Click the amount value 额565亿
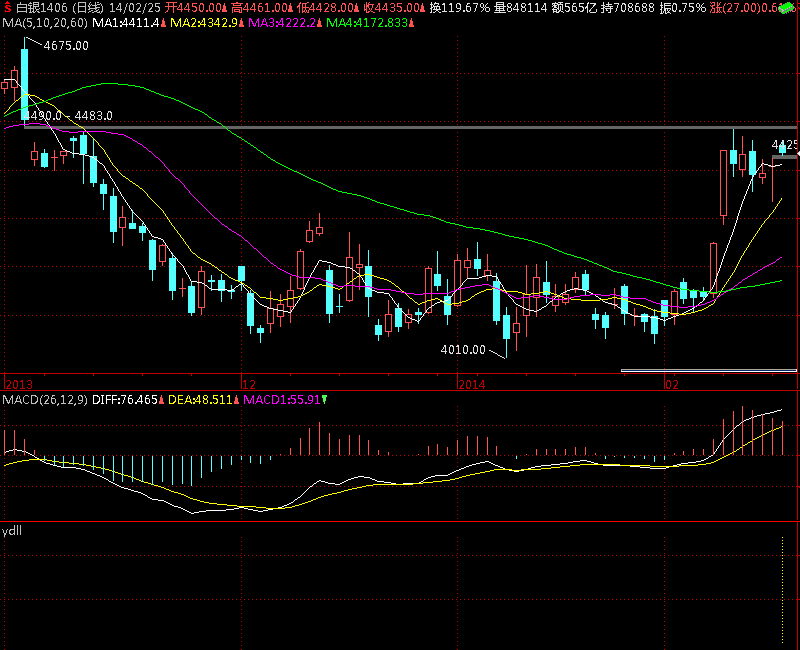This screenshot has height=650, width=800. [x=574, y=8]
